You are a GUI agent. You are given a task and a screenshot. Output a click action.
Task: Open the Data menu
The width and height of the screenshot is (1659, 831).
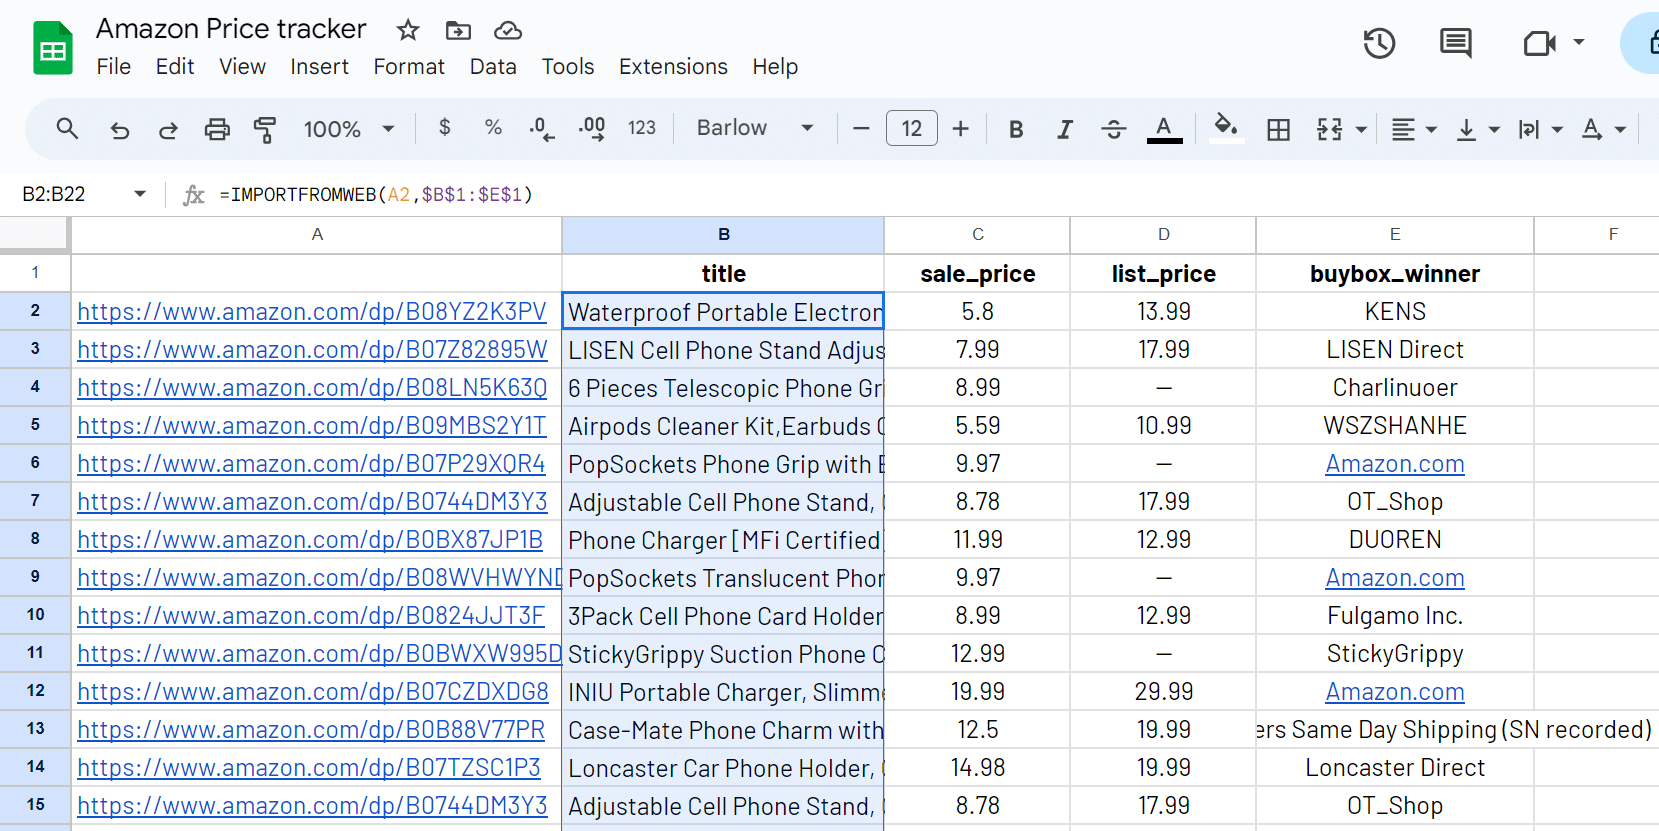pos(493,67)
